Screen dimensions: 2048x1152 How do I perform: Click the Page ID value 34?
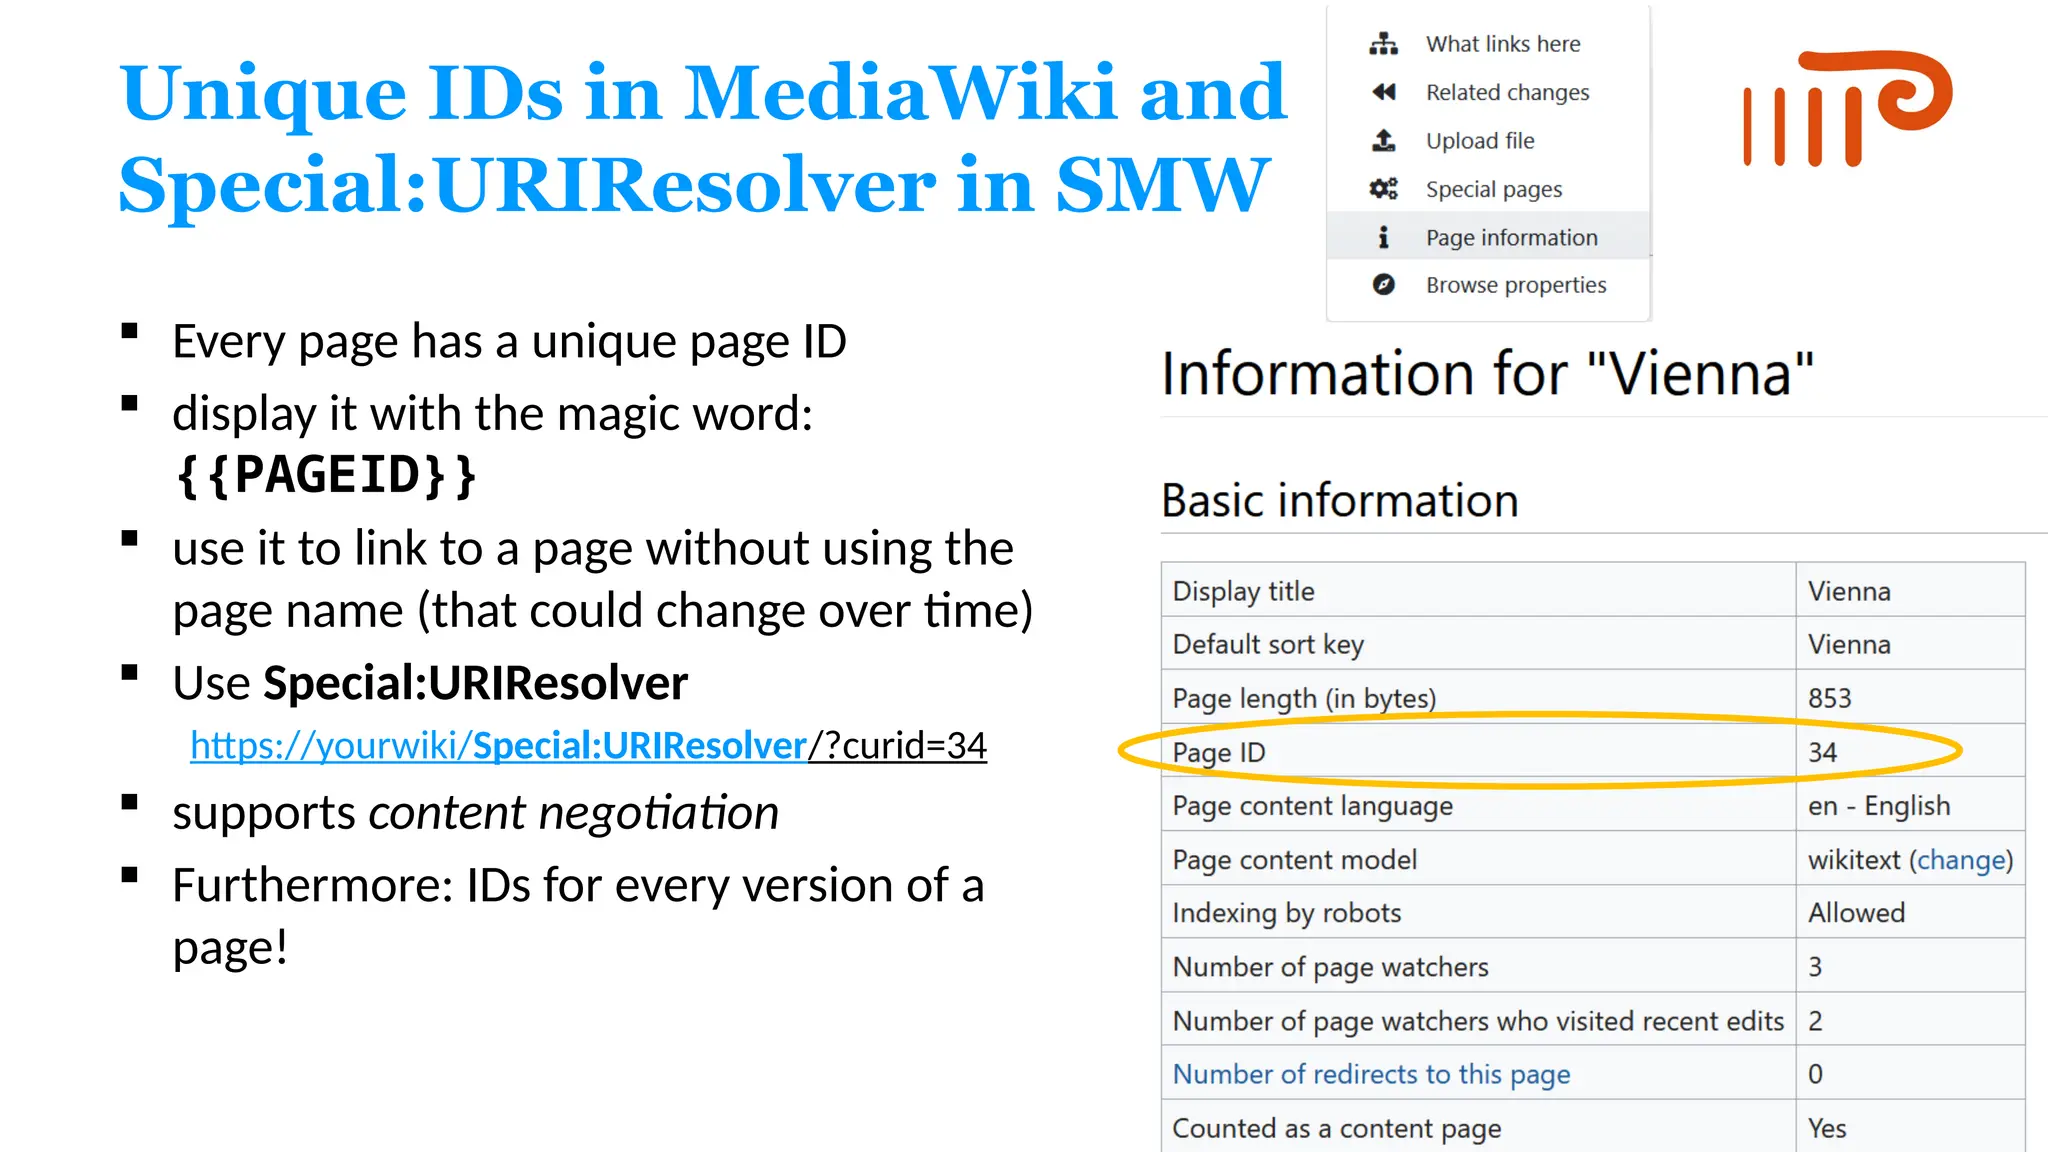1822,752
